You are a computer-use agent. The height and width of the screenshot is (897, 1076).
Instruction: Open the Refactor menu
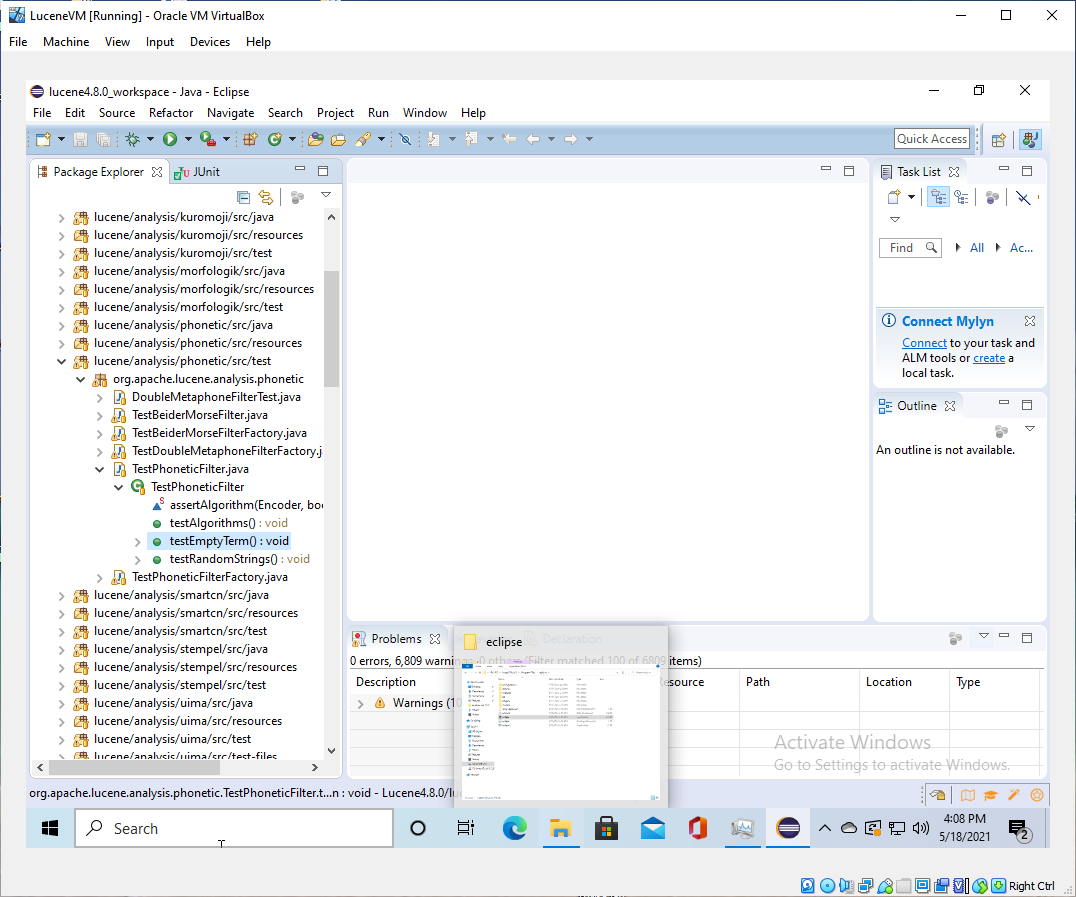[171, 113]
